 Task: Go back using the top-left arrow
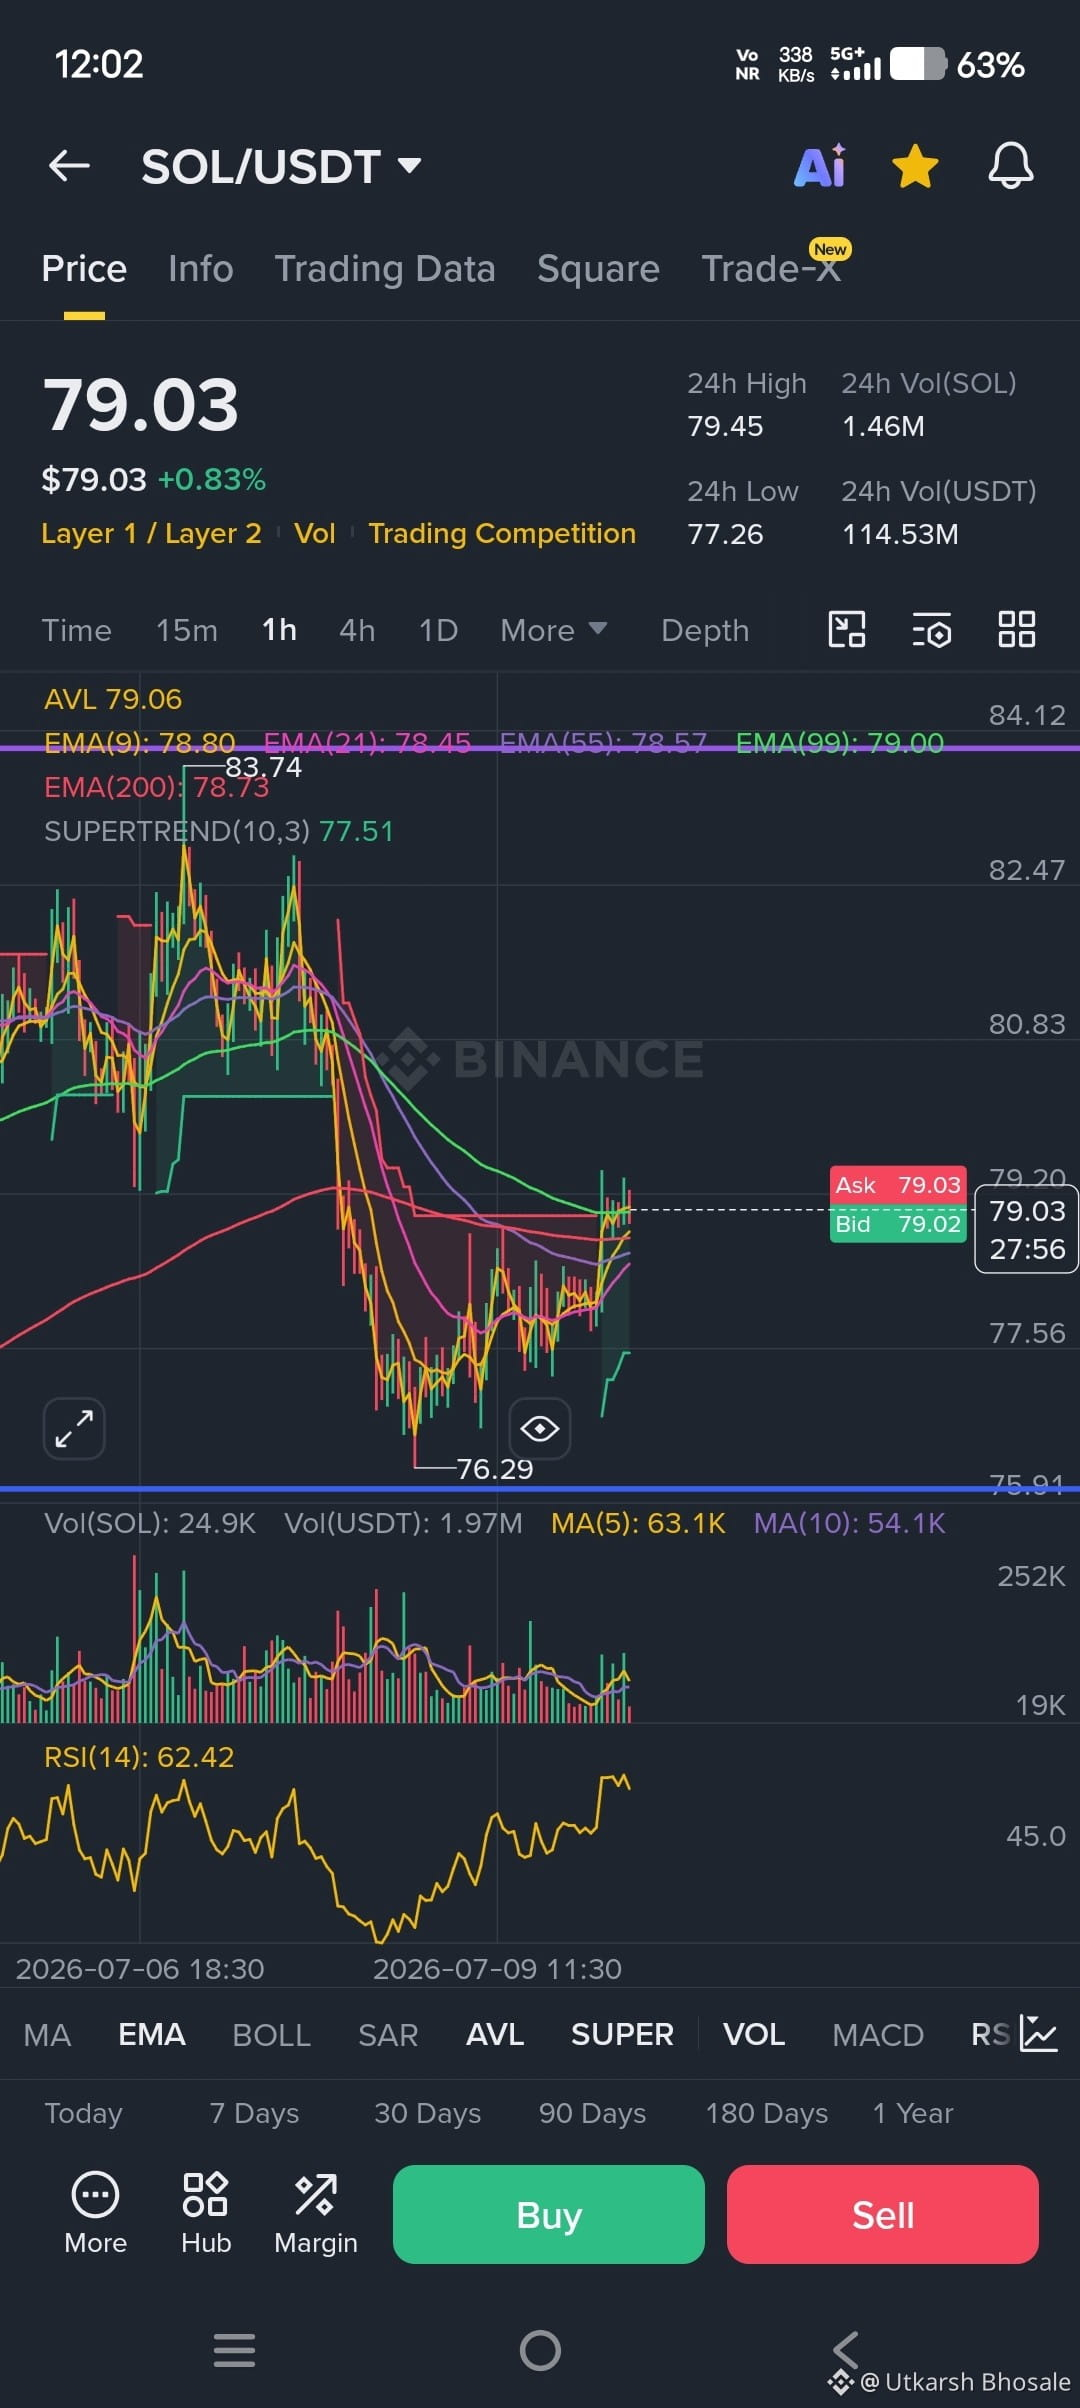click(x=69, y=166)
